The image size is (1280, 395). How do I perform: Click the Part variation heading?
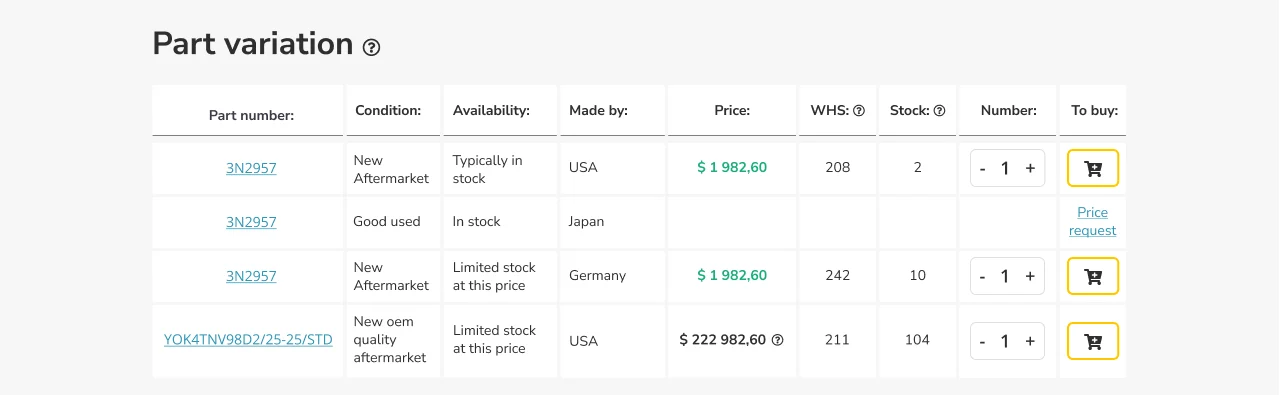click(x=253, y=44)
